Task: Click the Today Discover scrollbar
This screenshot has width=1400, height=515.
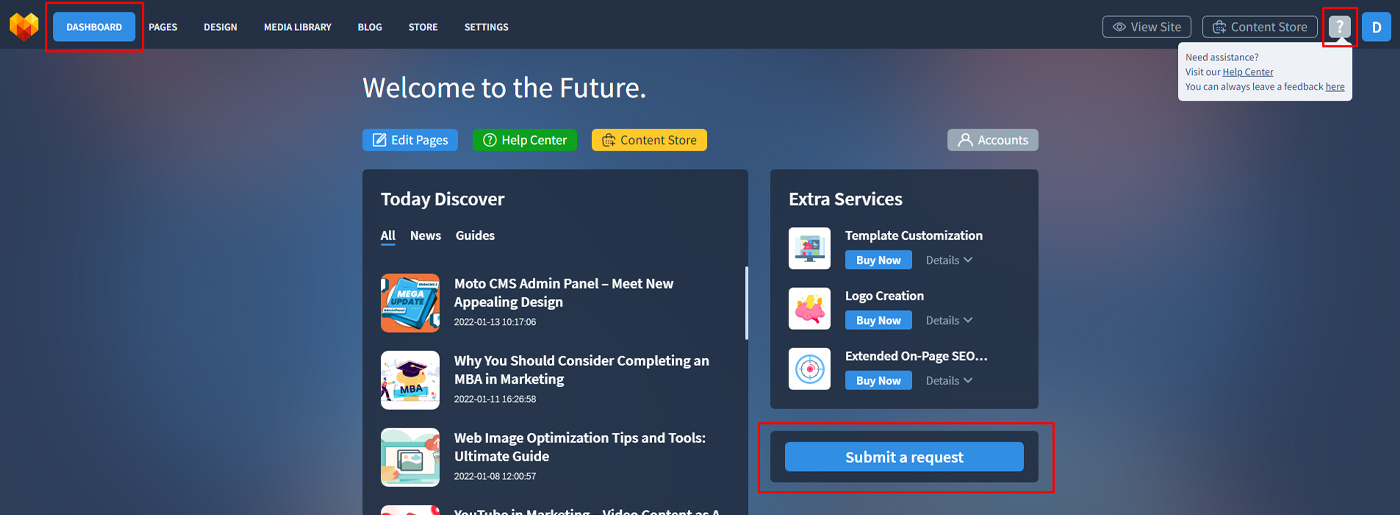Action: coord(746,303)
